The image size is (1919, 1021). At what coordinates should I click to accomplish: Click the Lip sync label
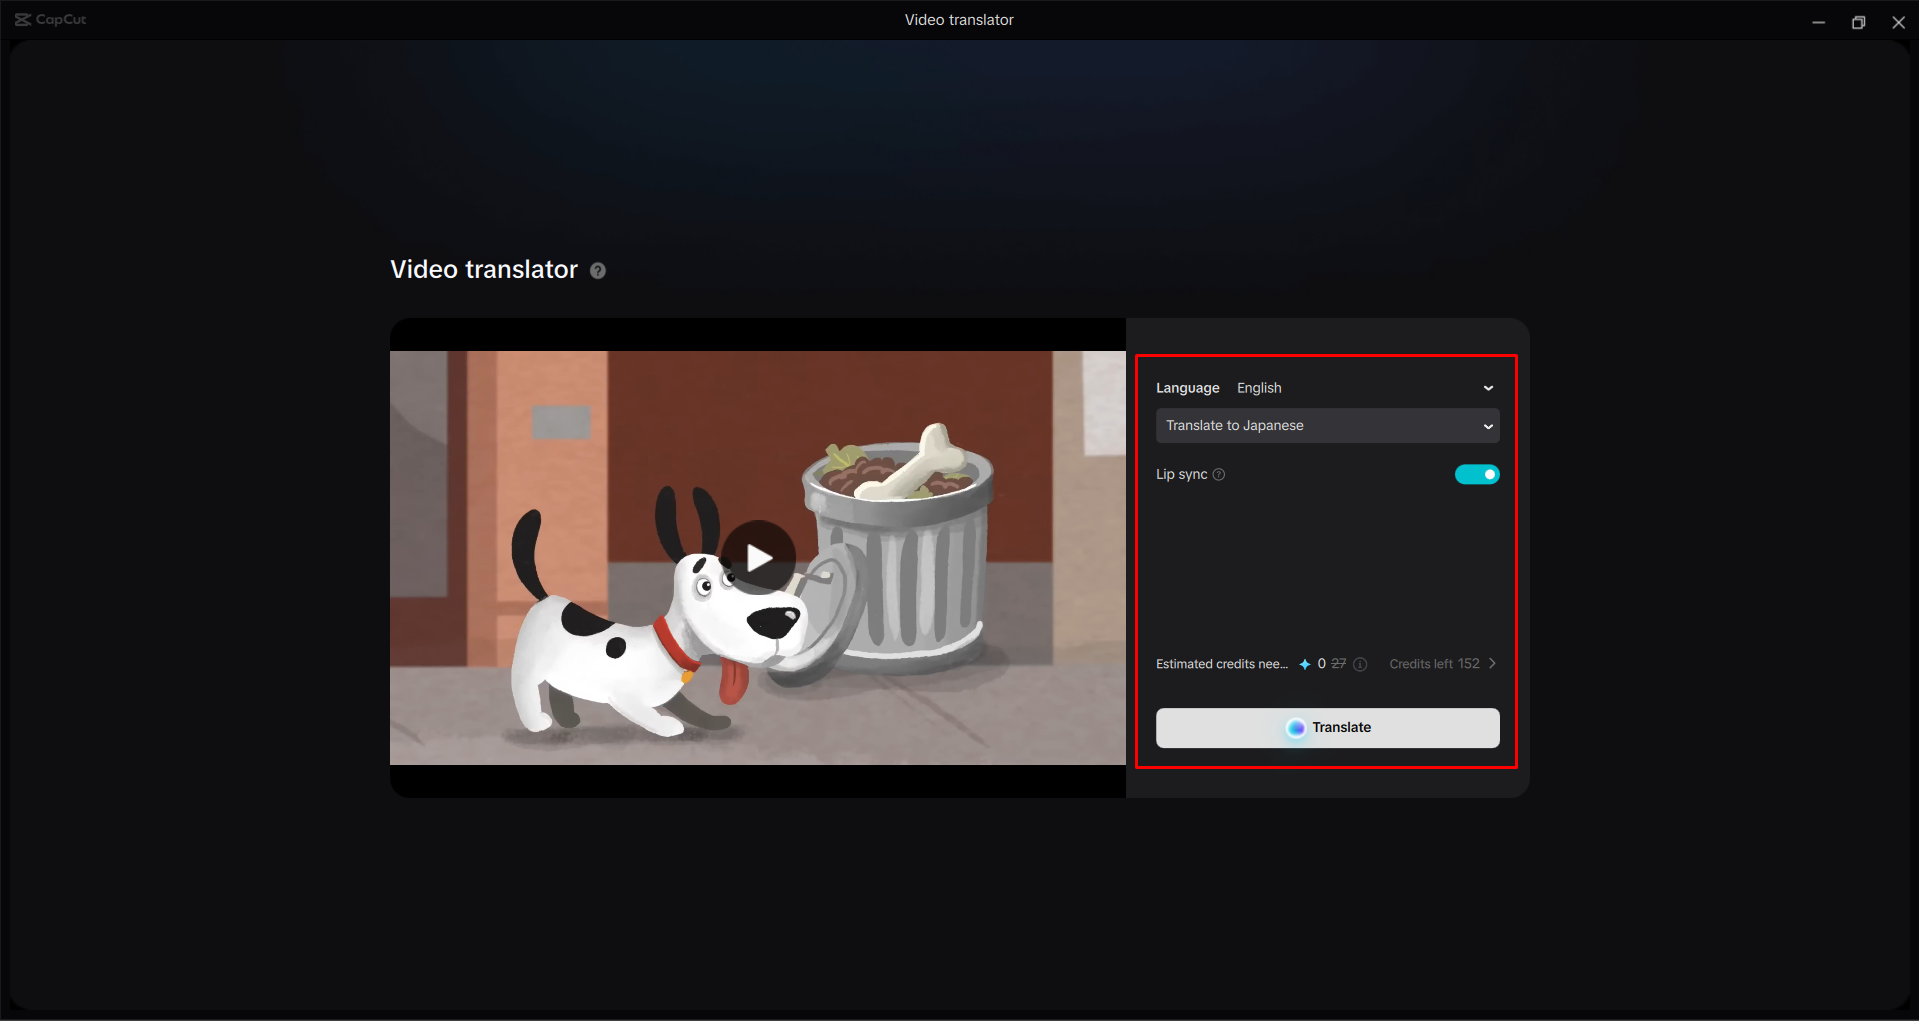point(1182,474)
